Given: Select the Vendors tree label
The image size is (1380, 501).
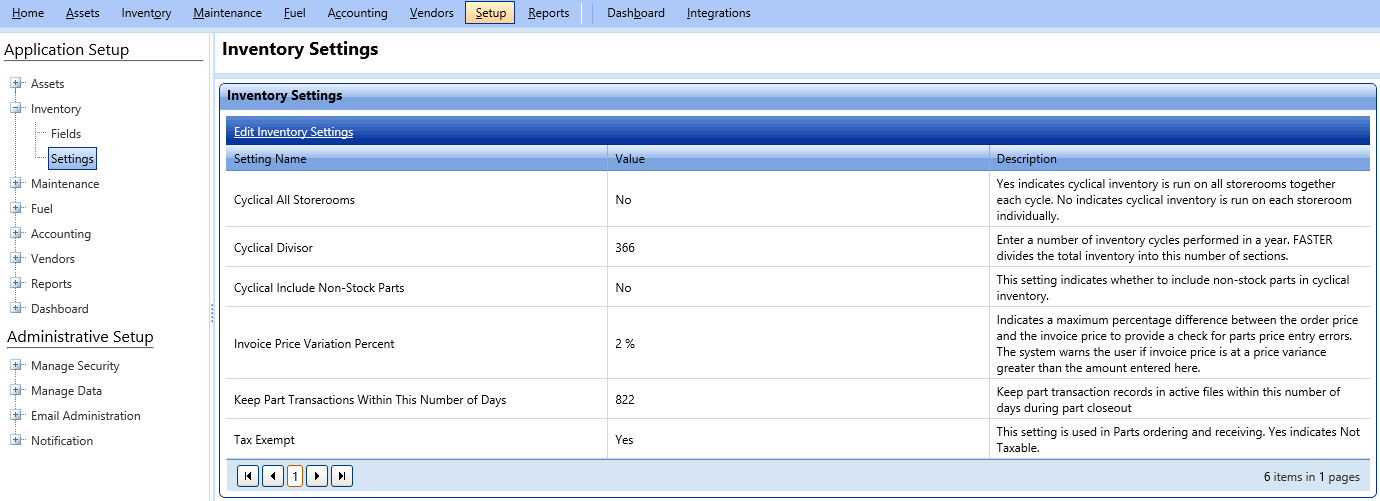Looking at the screenshot, I should pos(52,259).
